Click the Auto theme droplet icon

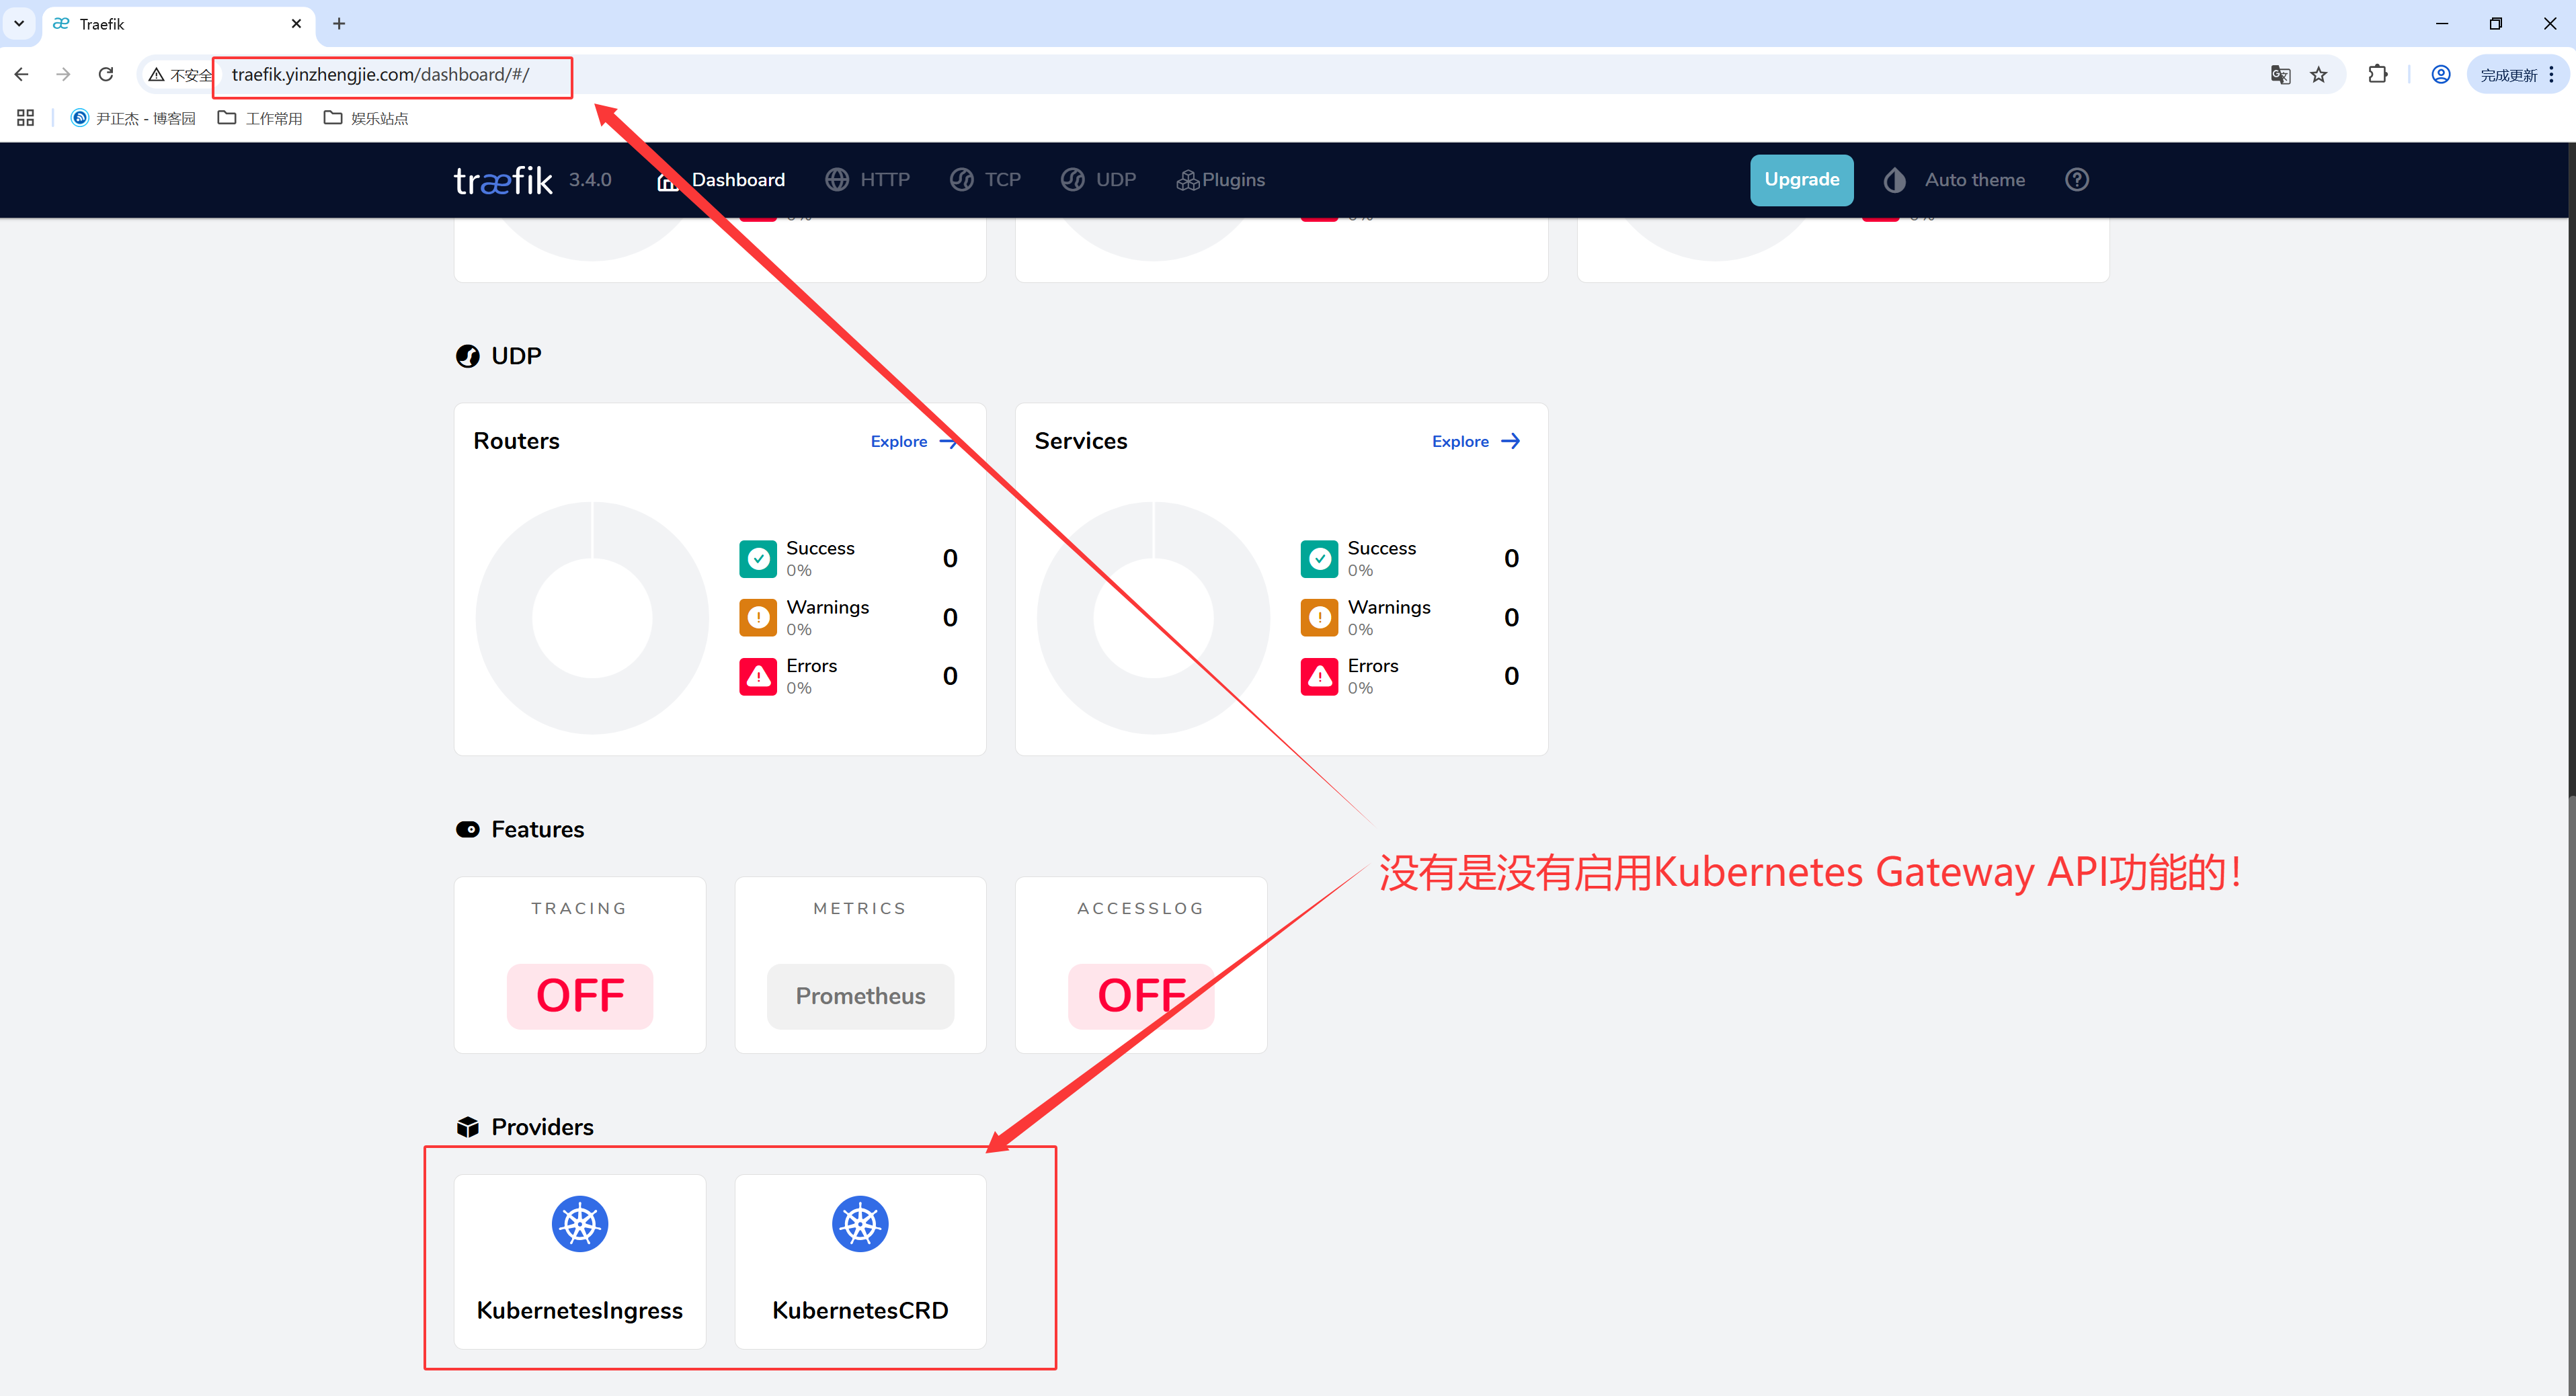coord(1894,180)
